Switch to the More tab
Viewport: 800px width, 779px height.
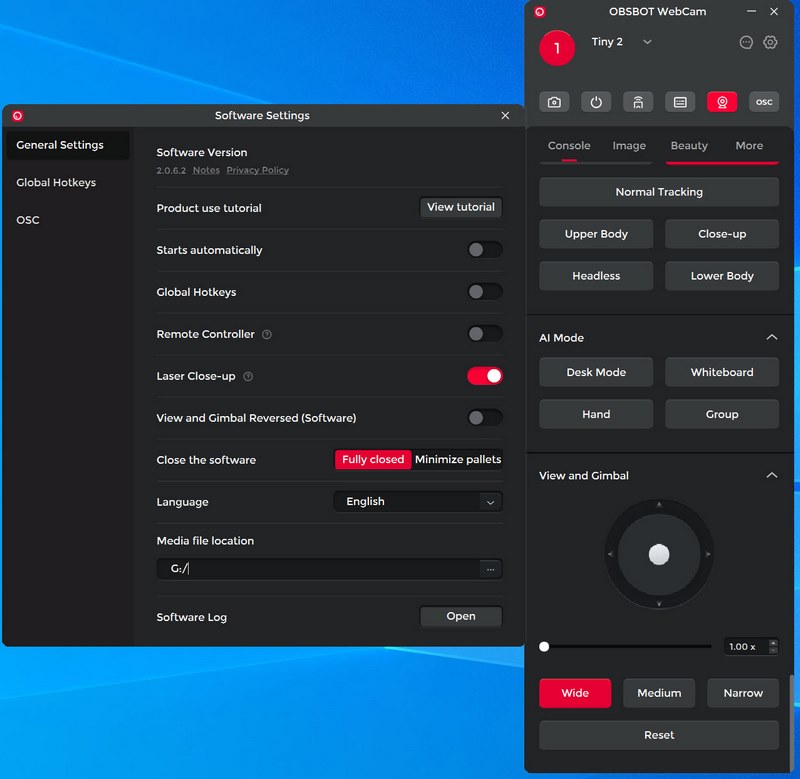(x=749, y=146)
